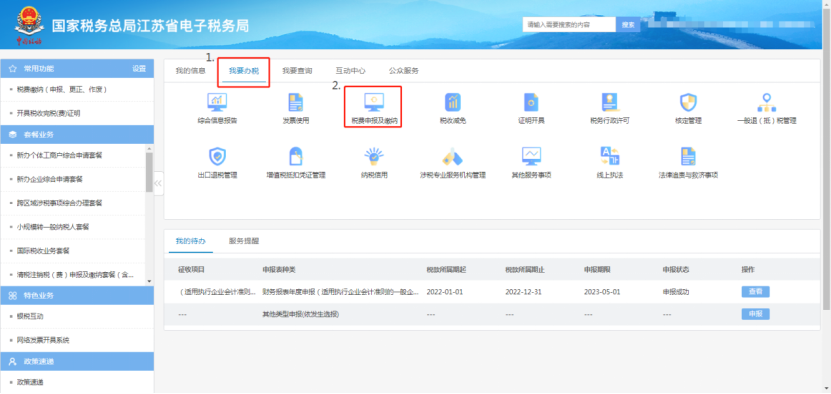Screen dimensions: 831x394
Task: Click stack icon beside 套餐业务
Action: click(13, 135)
